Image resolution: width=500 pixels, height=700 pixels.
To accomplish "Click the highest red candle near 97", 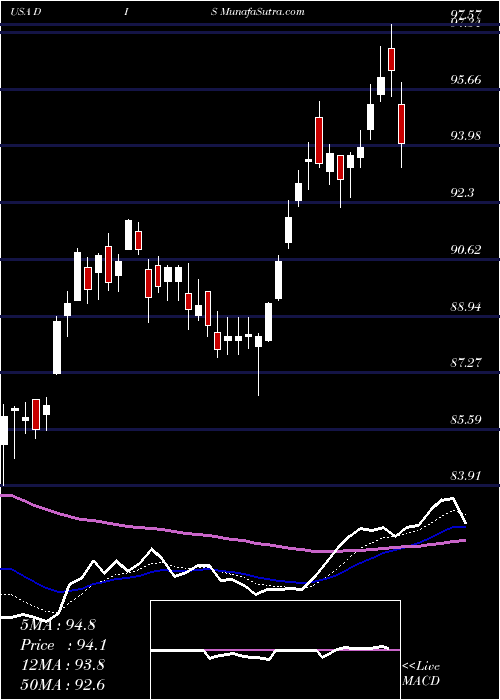I will coord(392,59).
